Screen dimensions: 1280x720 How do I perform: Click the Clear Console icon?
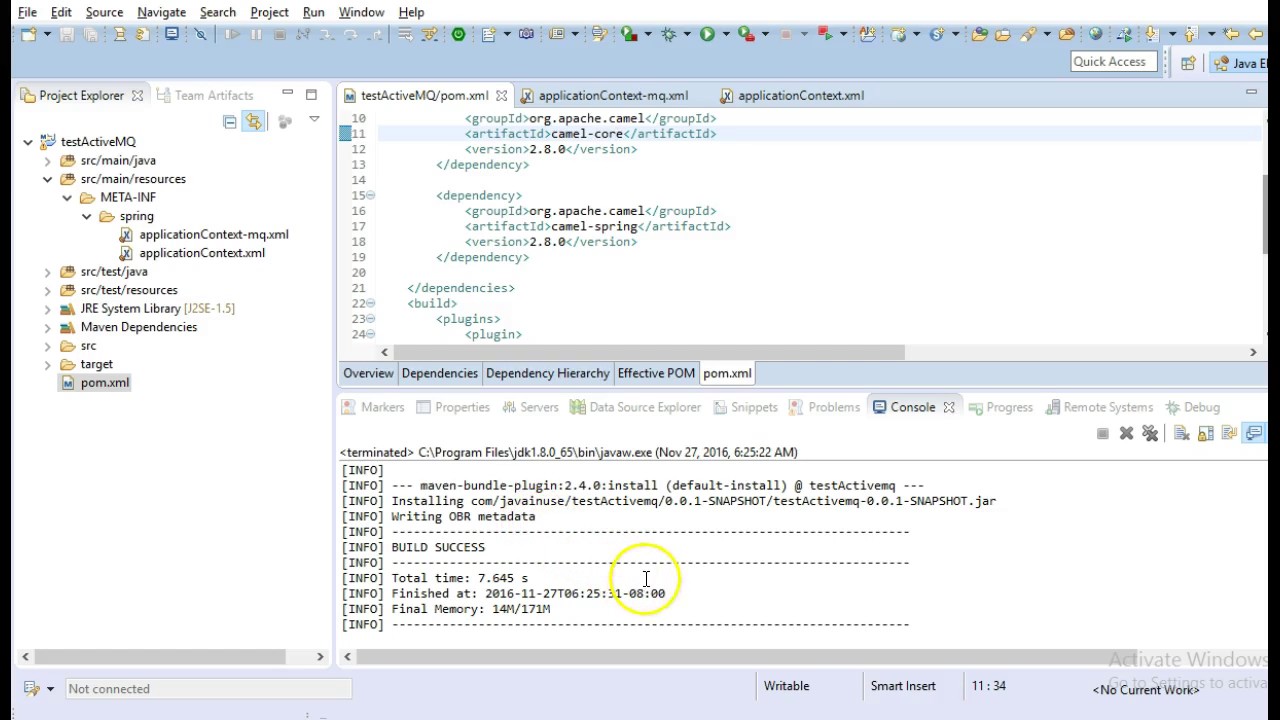tap(1181, 433)
